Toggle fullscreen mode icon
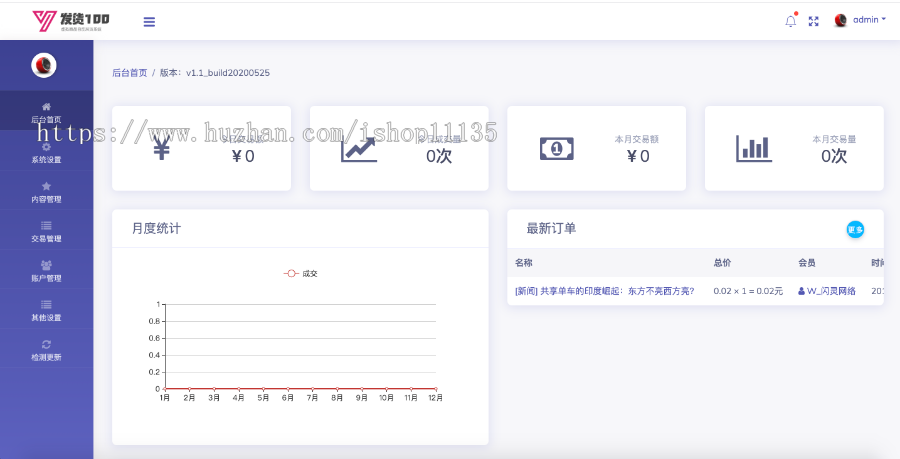Viewport: 900px width, 459px height. click(813, 21)
